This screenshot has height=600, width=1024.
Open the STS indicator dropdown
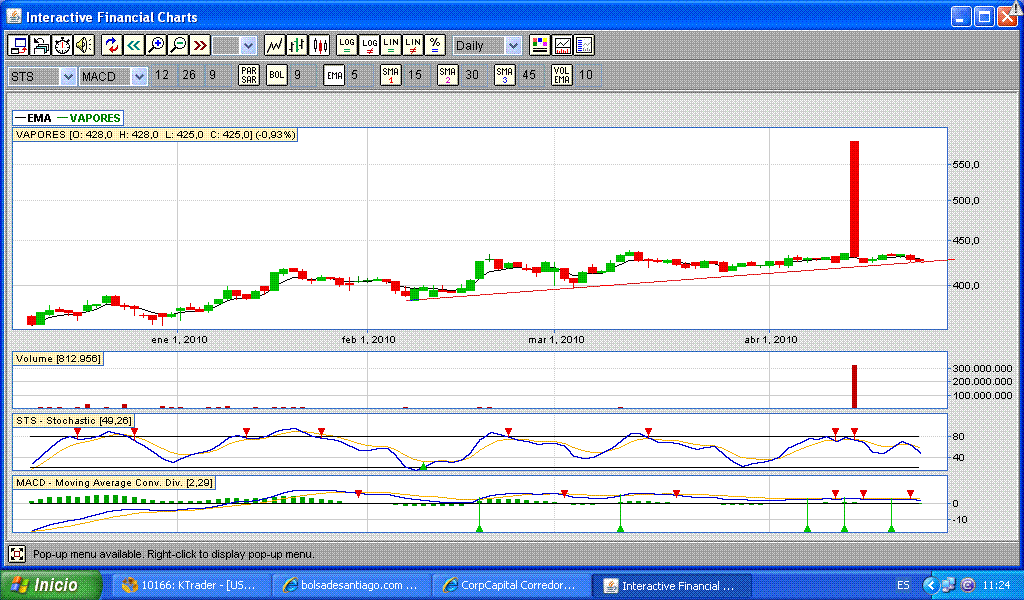pyautogui.click(x=42, y=76)
